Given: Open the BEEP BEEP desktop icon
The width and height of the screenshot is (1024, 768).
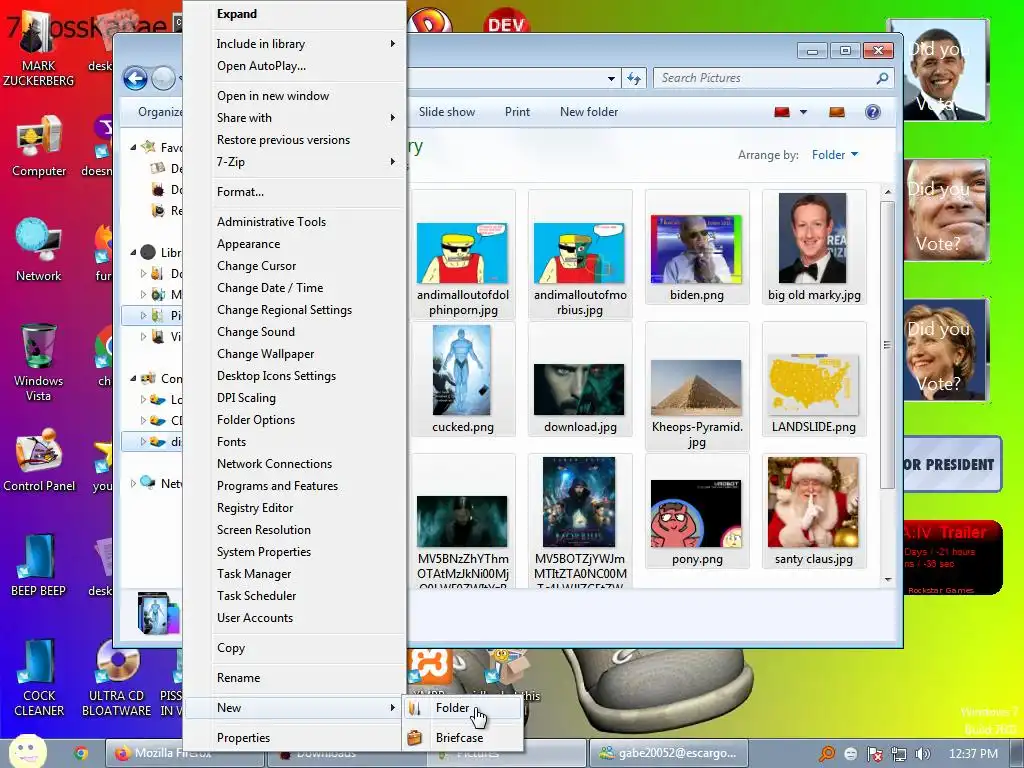Looking at the screenshot, I should coord(39,565).
